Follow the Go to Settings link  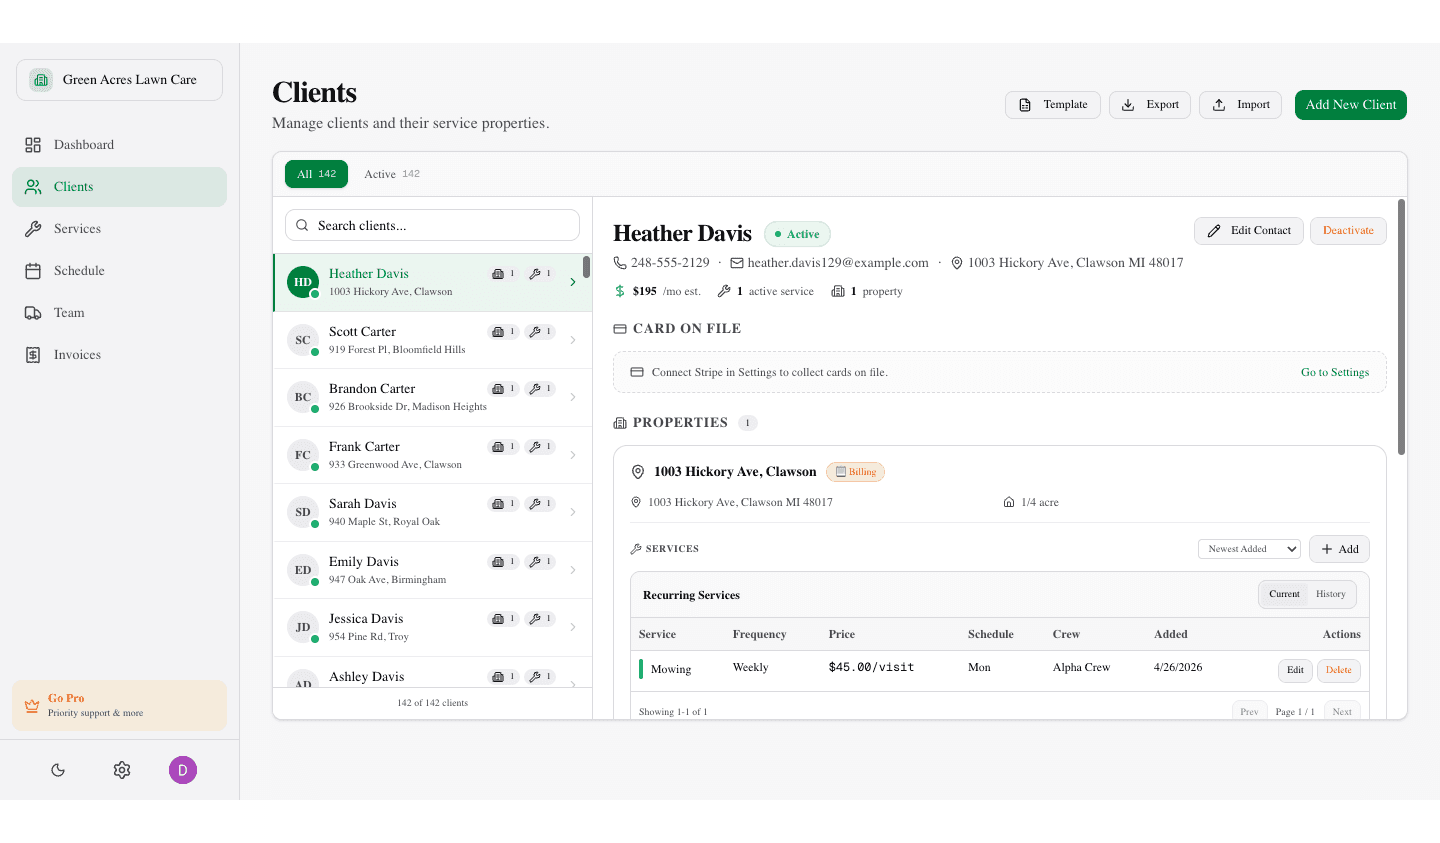[1334, 371]
